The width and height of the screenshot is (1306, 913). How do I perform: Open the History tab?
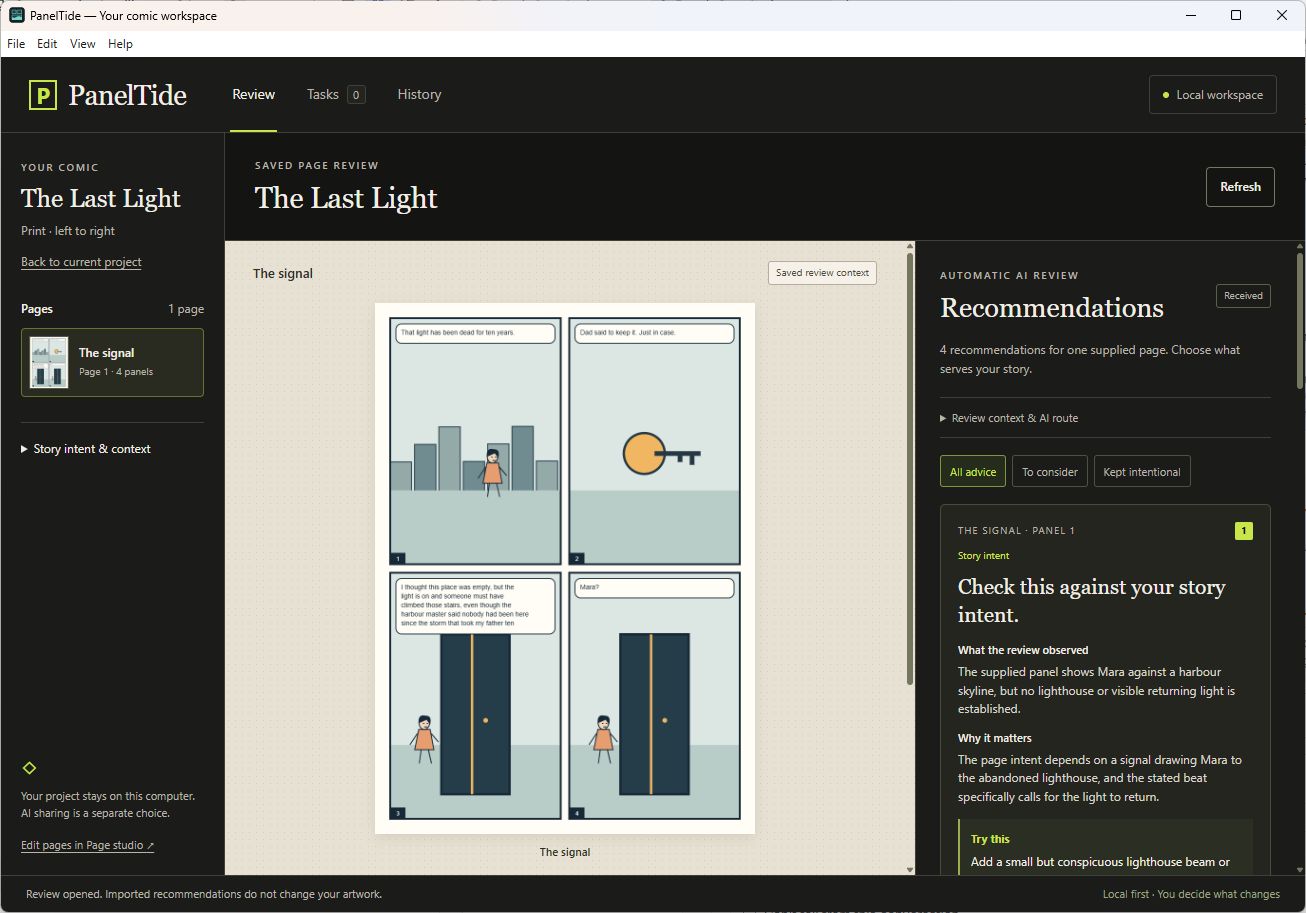[419, 94]
